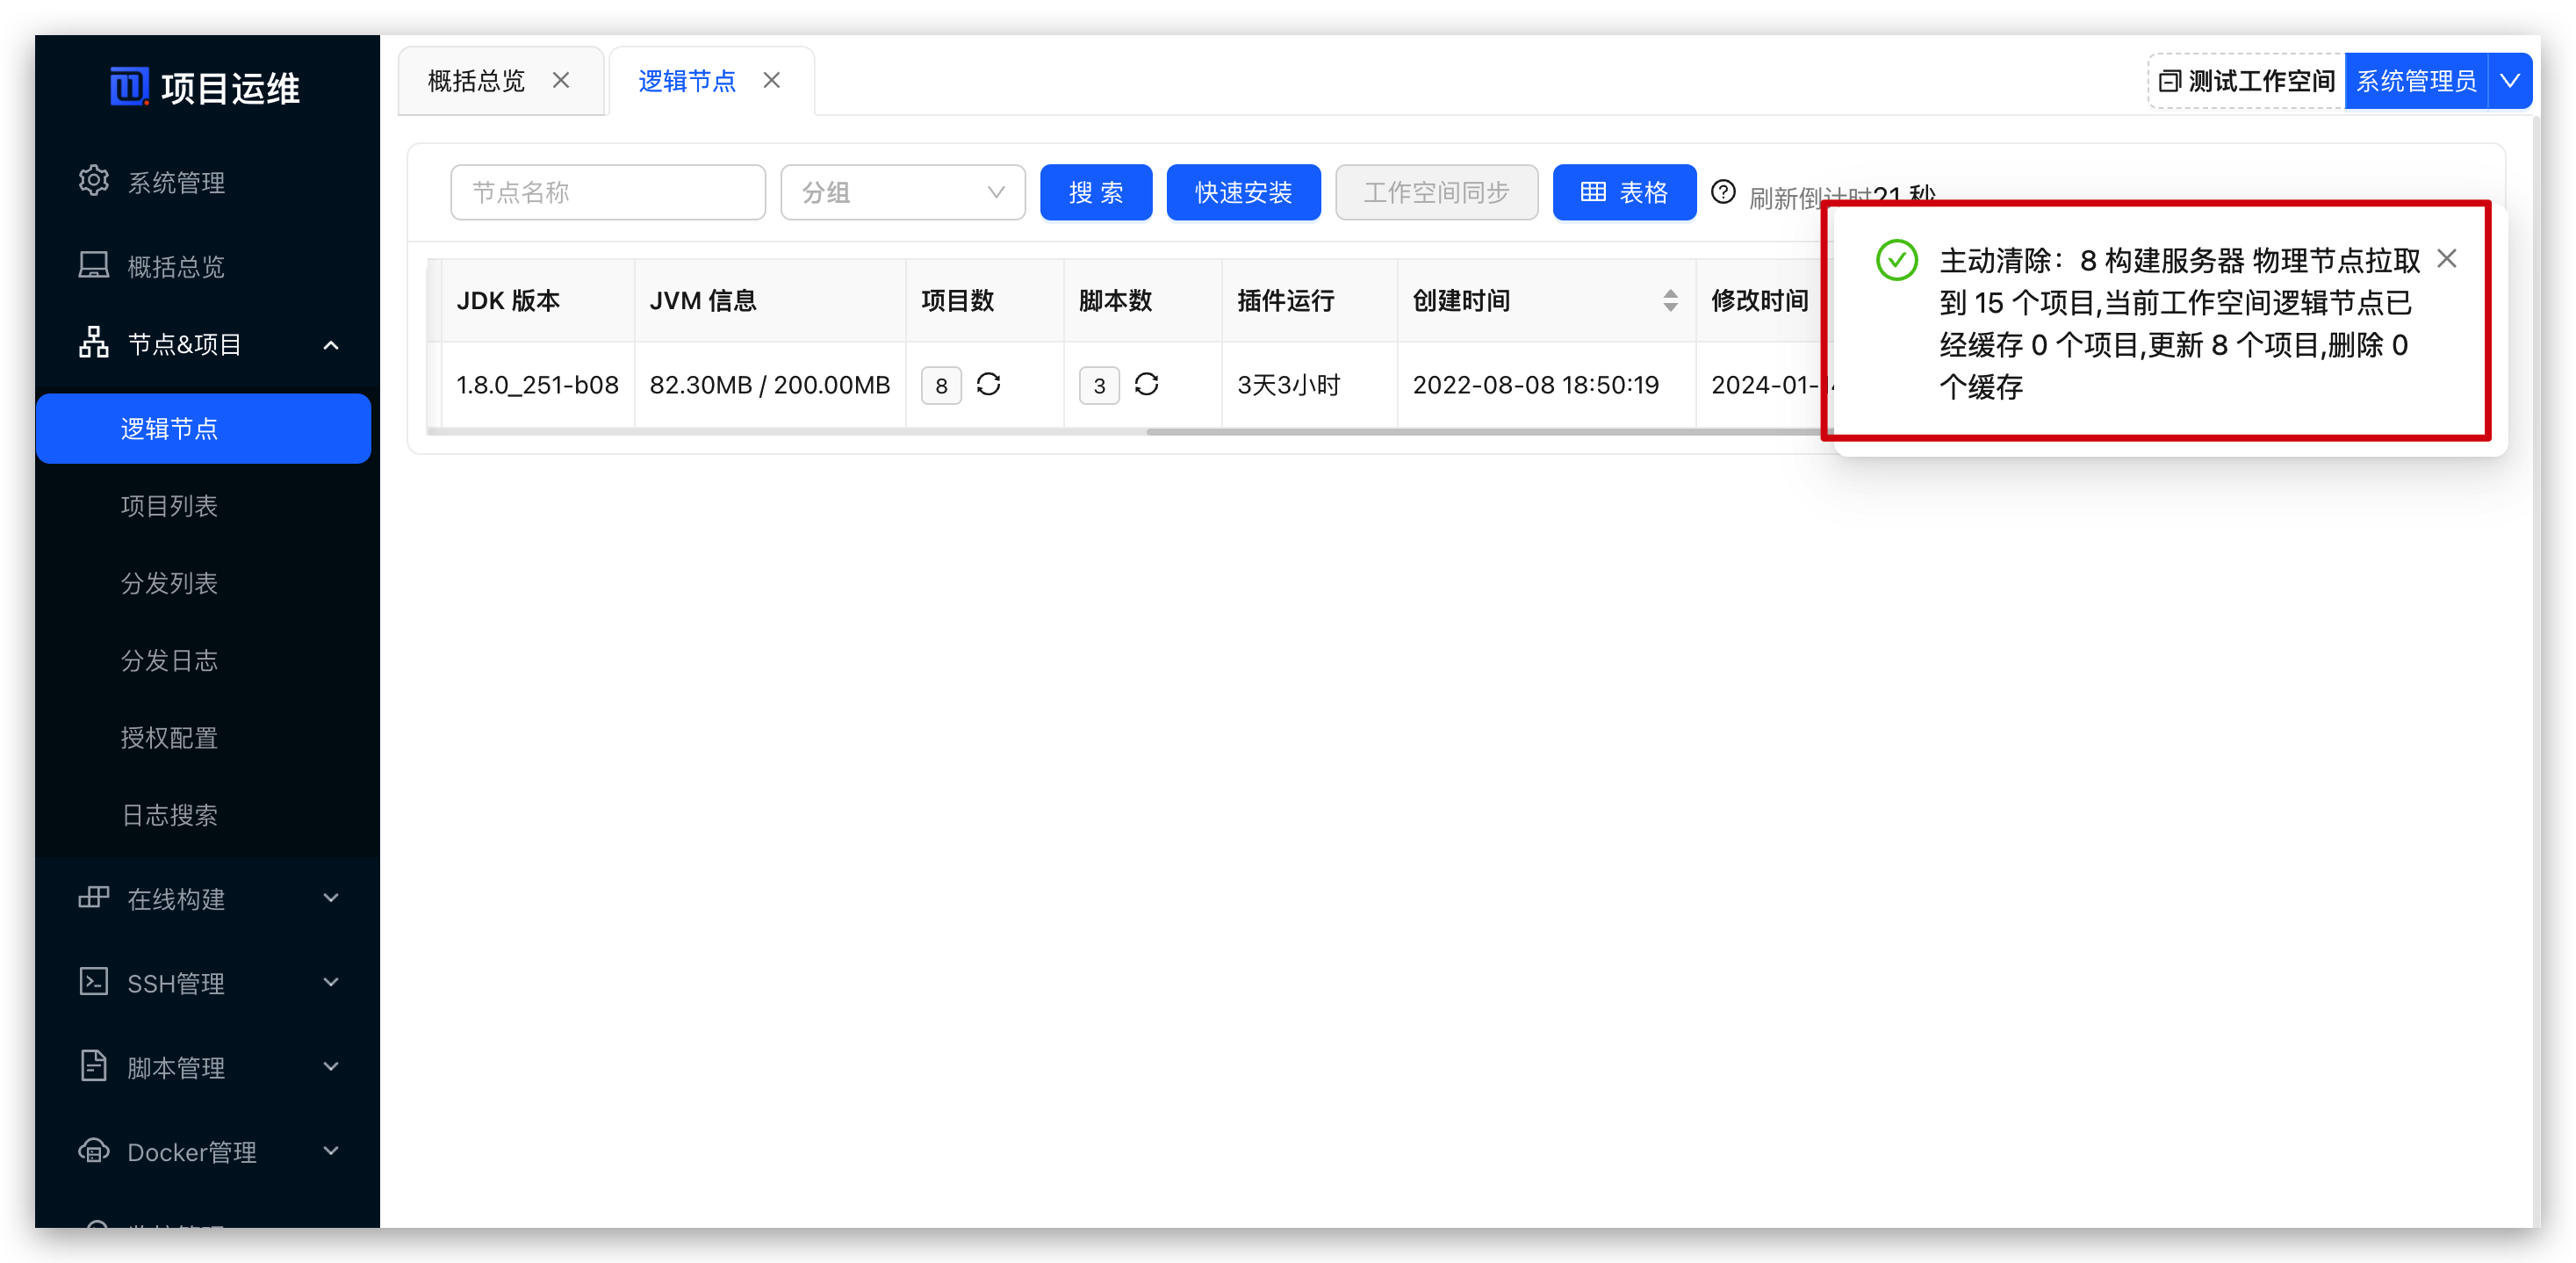Click the workspace switch icon beside 测试工作空间

(2170, 80)
